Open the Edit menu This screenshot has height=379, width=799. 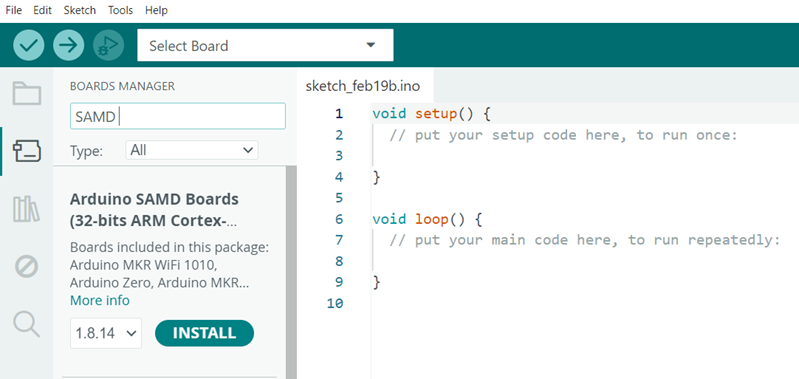[42, 10]
